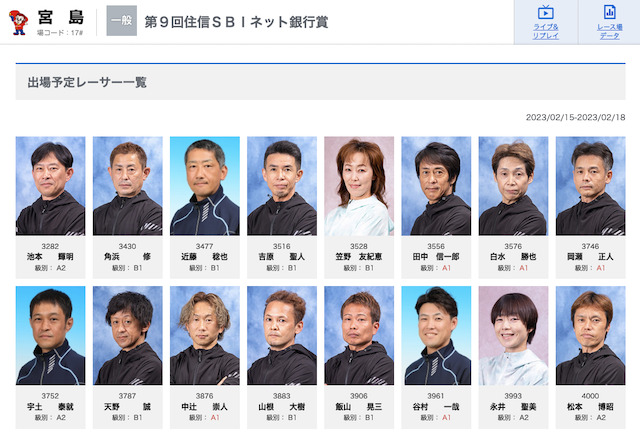Image resolution: width=640 pixels, height=432 pixels.
Task: Click the name 山根 大樹 under photo
Action: 282,407
